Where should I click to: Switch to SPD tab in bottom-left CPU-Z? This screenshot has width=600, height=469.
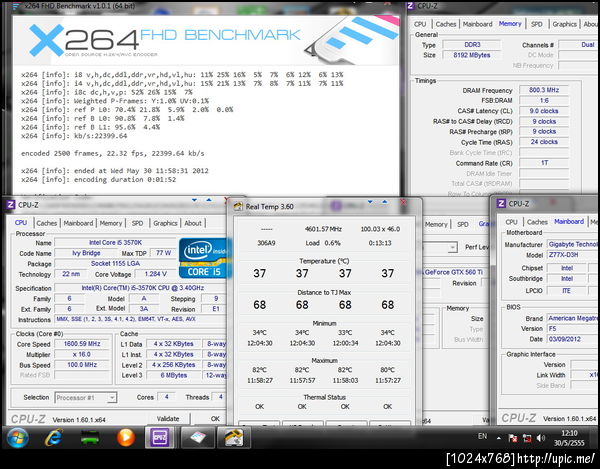[137, 223]
